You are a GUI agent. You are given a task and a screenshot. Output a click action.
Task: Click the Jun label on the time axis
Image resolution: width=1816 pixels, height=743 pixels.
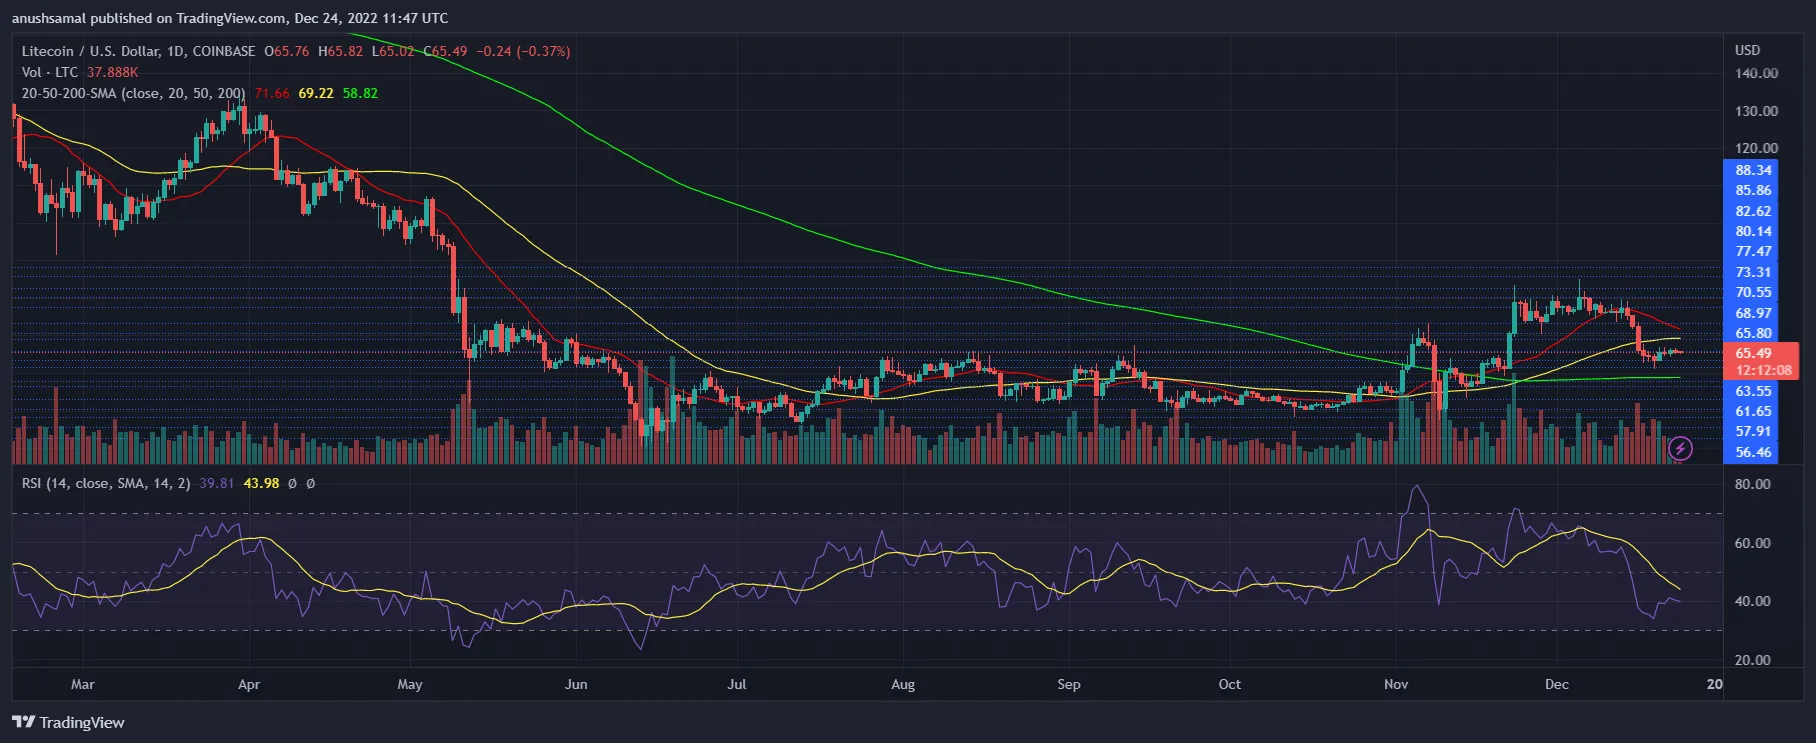[576, 684]
